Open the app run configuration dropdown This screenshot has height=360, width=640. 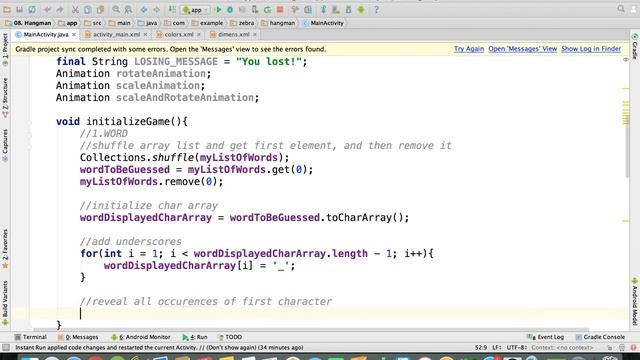(196, 10)
